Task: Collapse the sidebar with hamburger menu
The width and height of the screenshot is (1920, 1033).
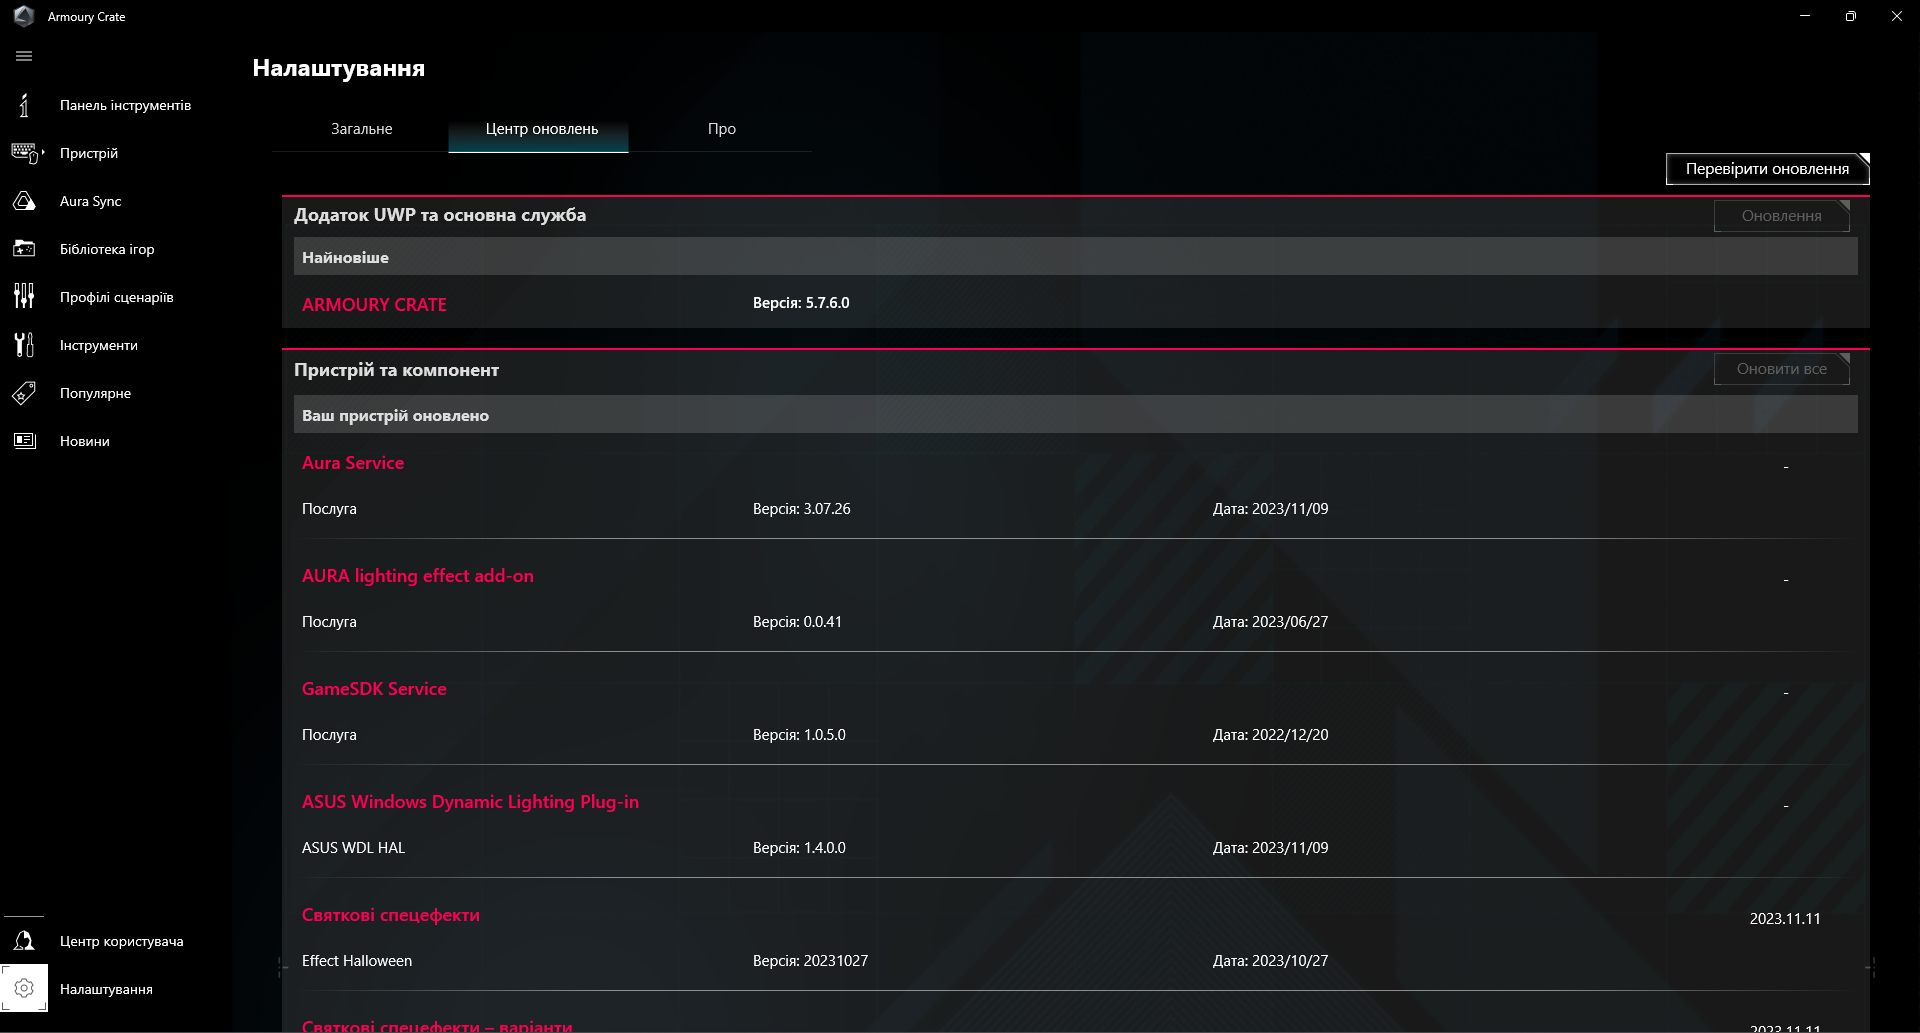Action: point(24,56)
